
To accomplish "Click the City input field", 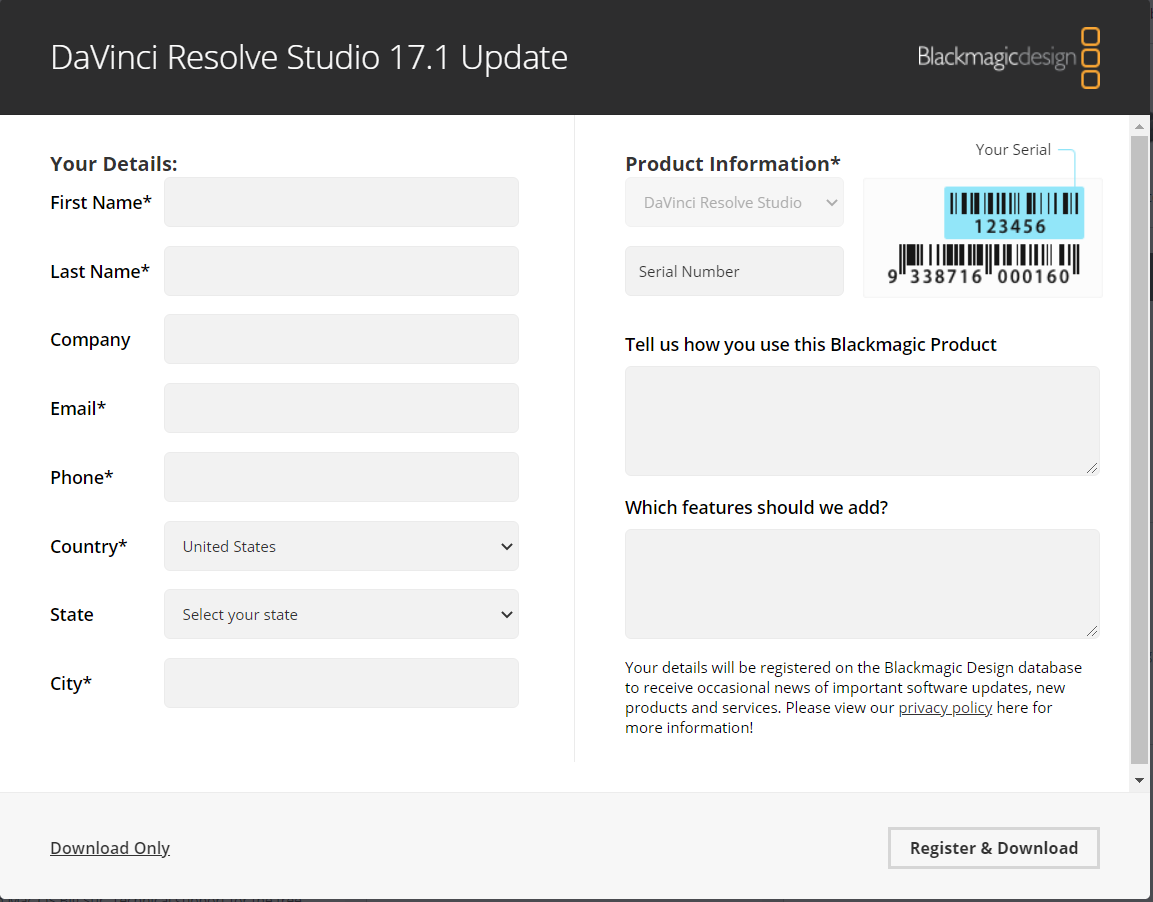I will (x=341, y=683).
